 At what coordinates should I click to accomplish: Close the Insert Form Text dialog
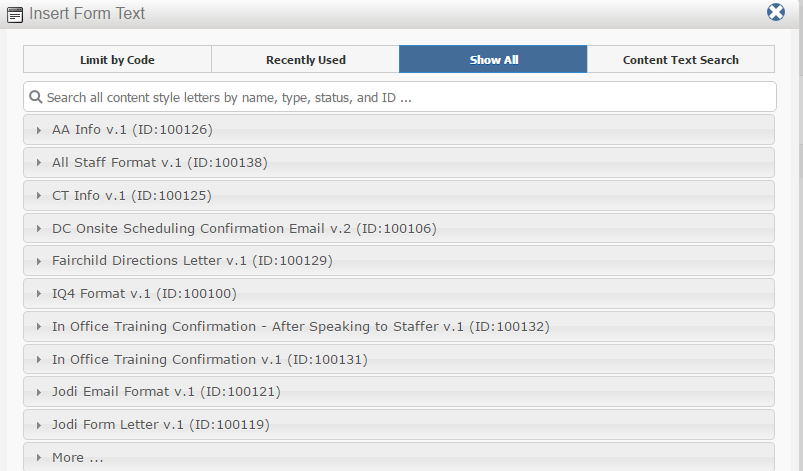(x=775, y=12)
